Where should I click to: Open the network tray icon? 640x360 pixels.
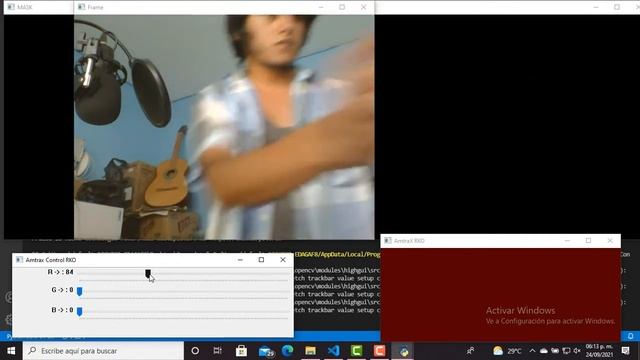pos(566,351)
